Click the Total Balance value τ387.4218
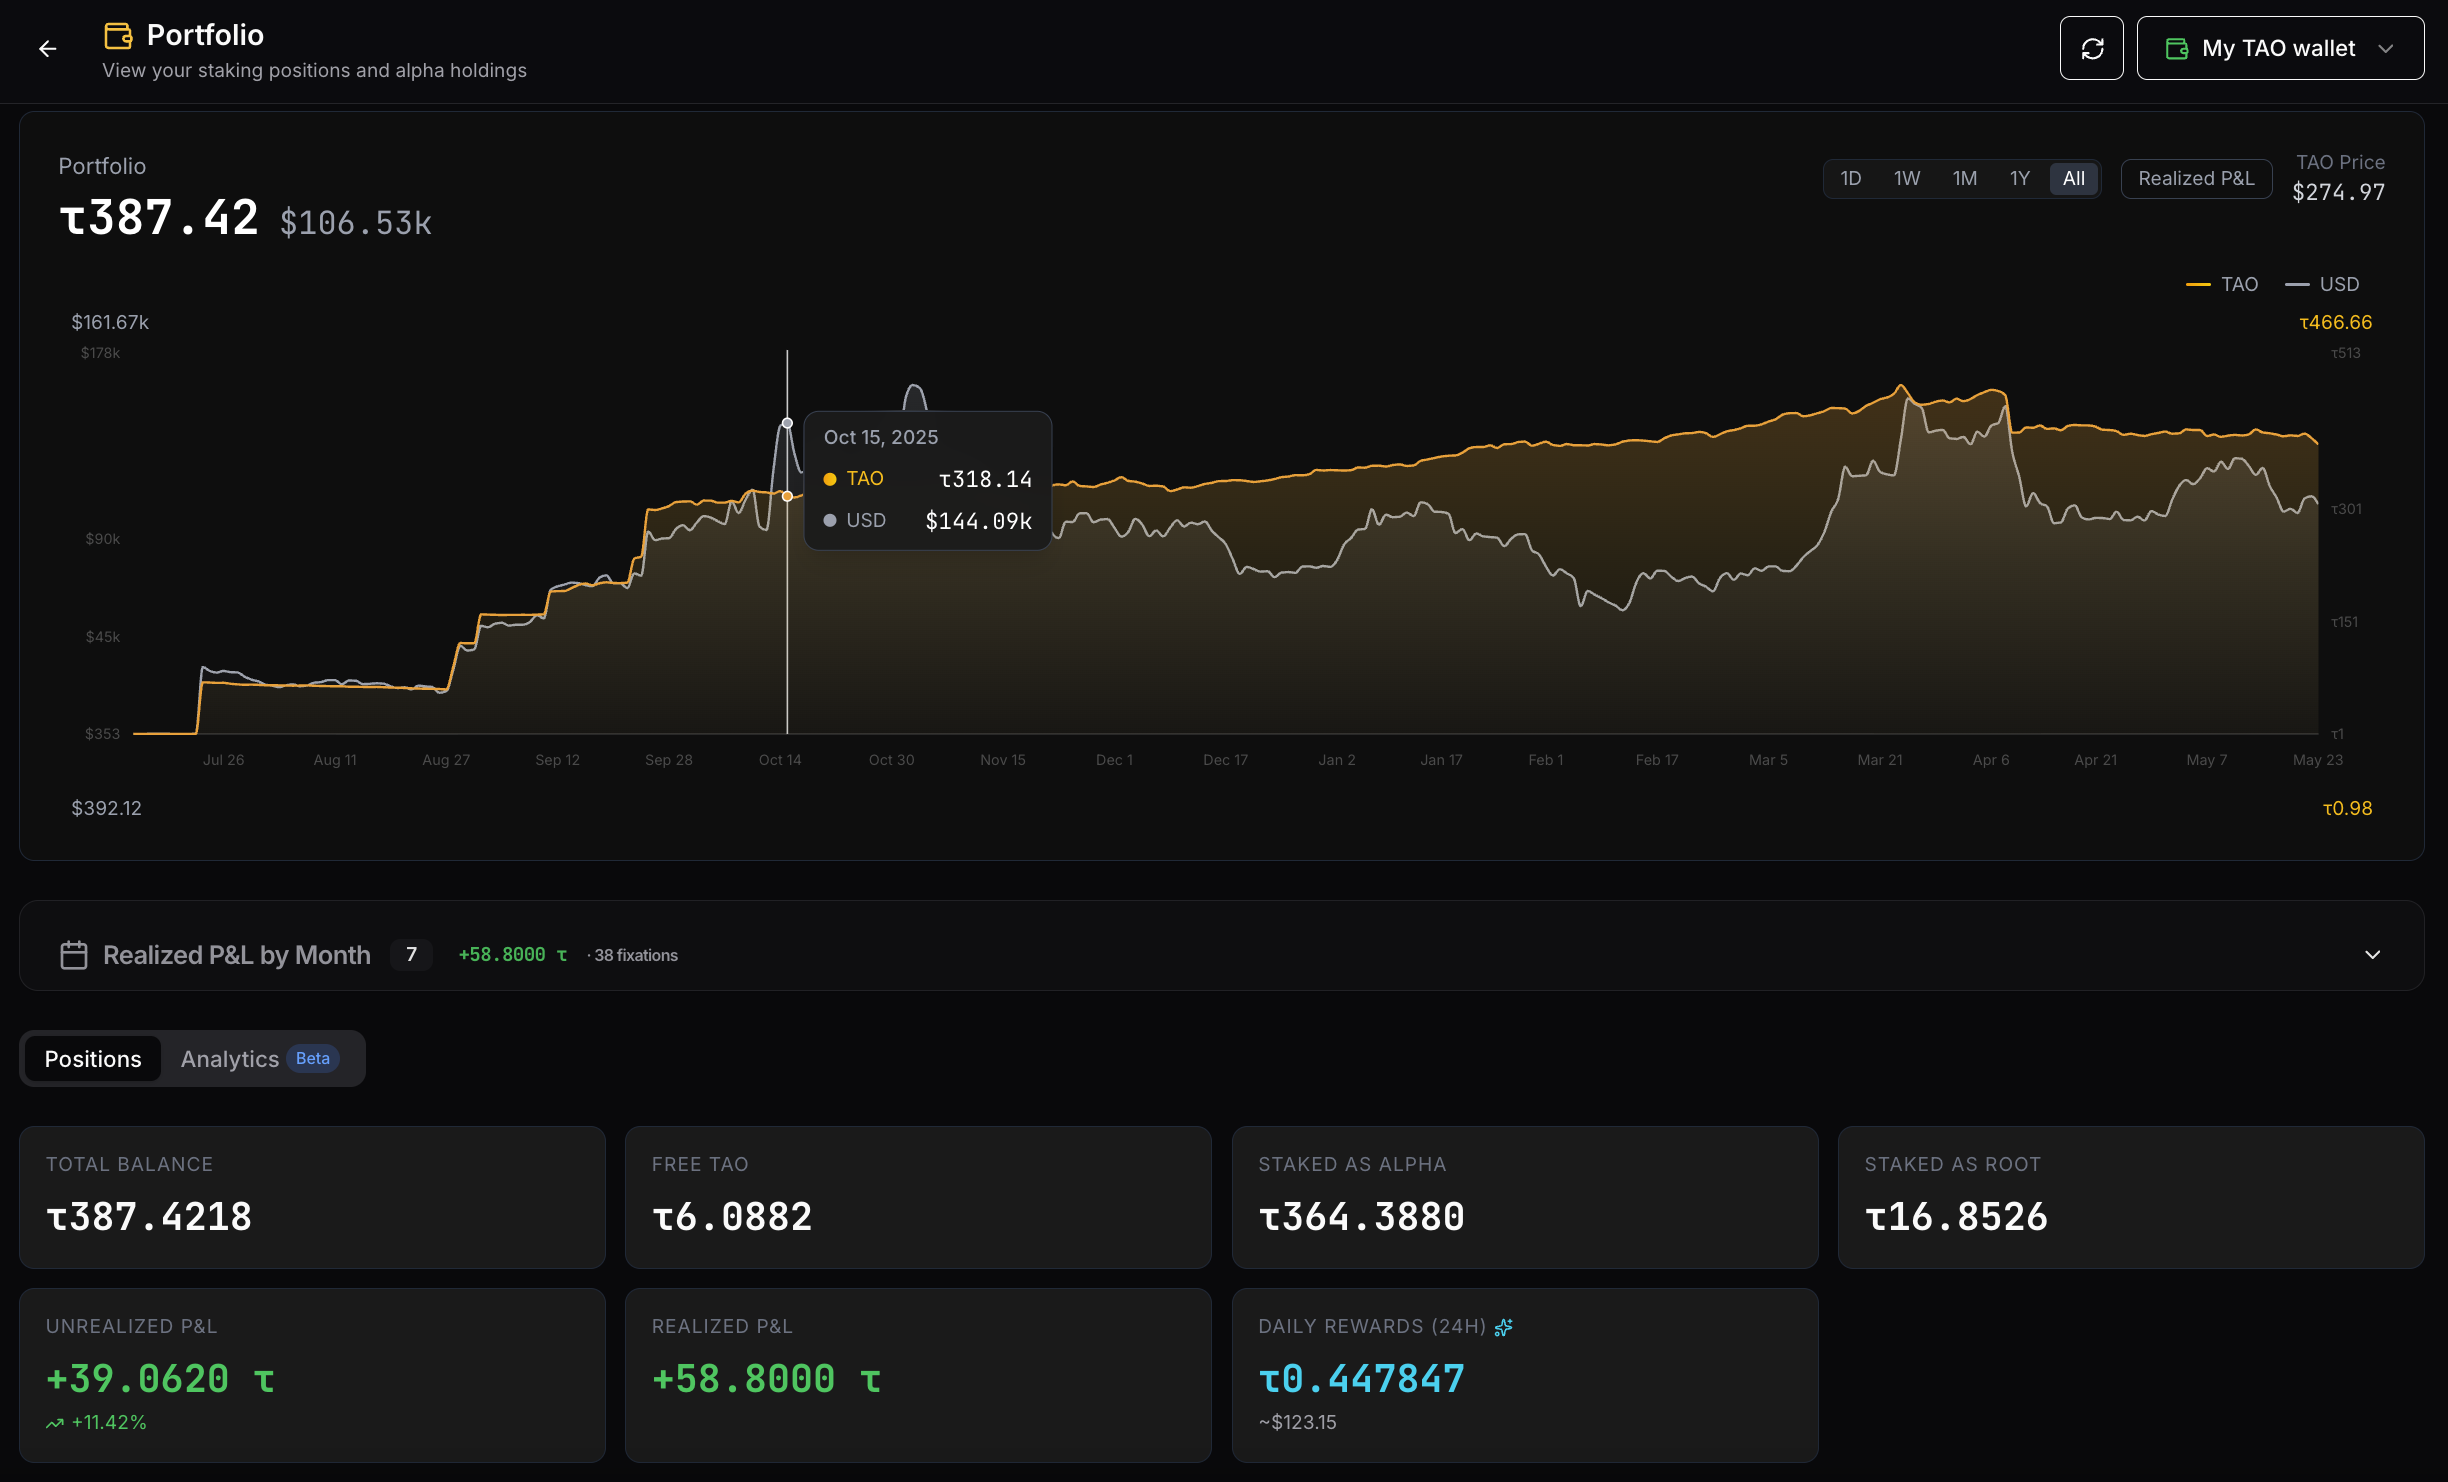The image size is (2448, 1482). [149, 1217]
